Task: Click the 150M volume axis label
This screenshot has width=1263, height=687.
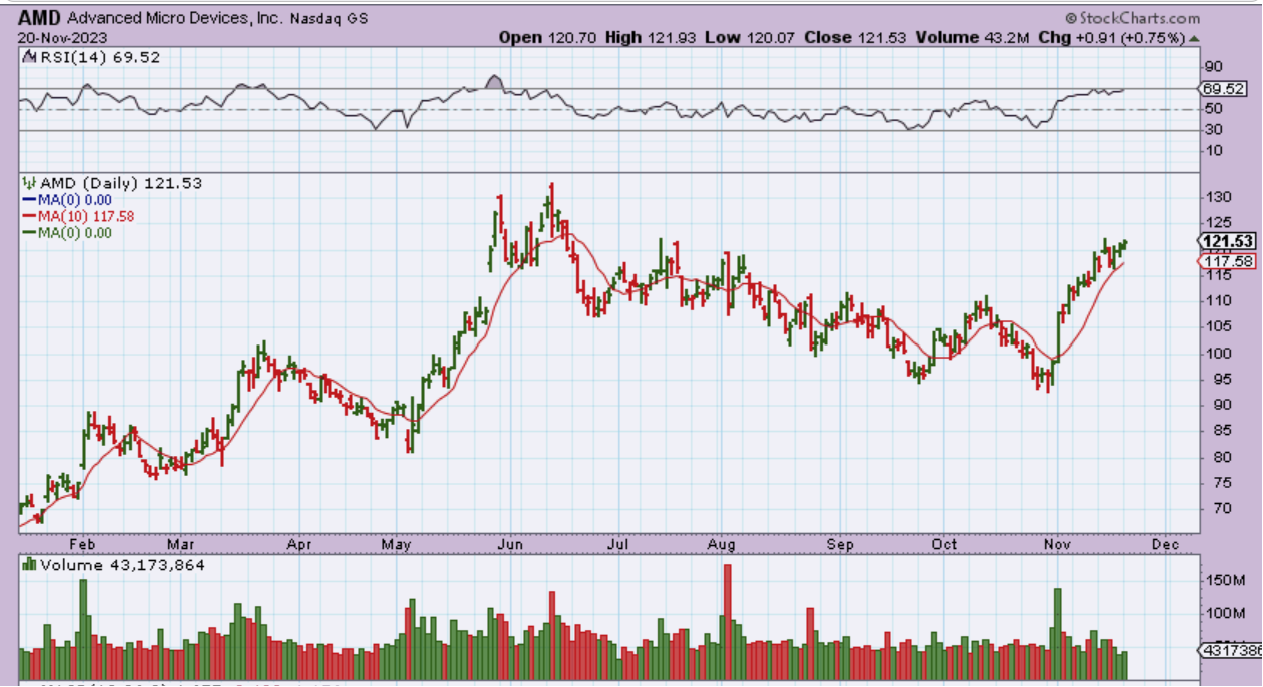Action: (x=1224, y=580)
